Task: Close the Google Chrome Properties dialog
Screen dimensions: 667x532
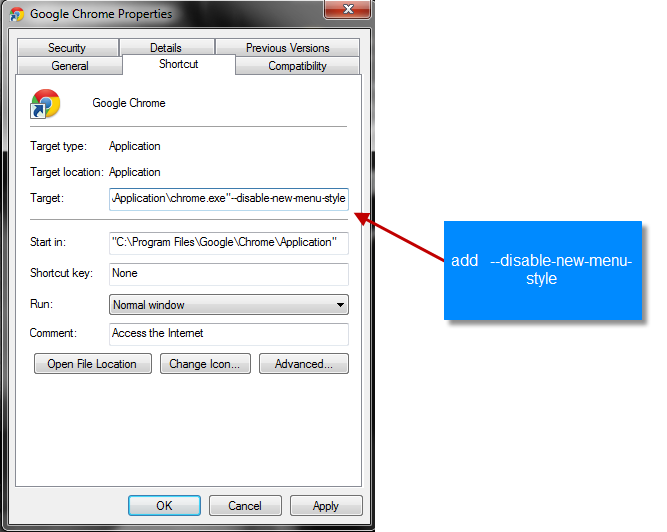Action: 348,9
